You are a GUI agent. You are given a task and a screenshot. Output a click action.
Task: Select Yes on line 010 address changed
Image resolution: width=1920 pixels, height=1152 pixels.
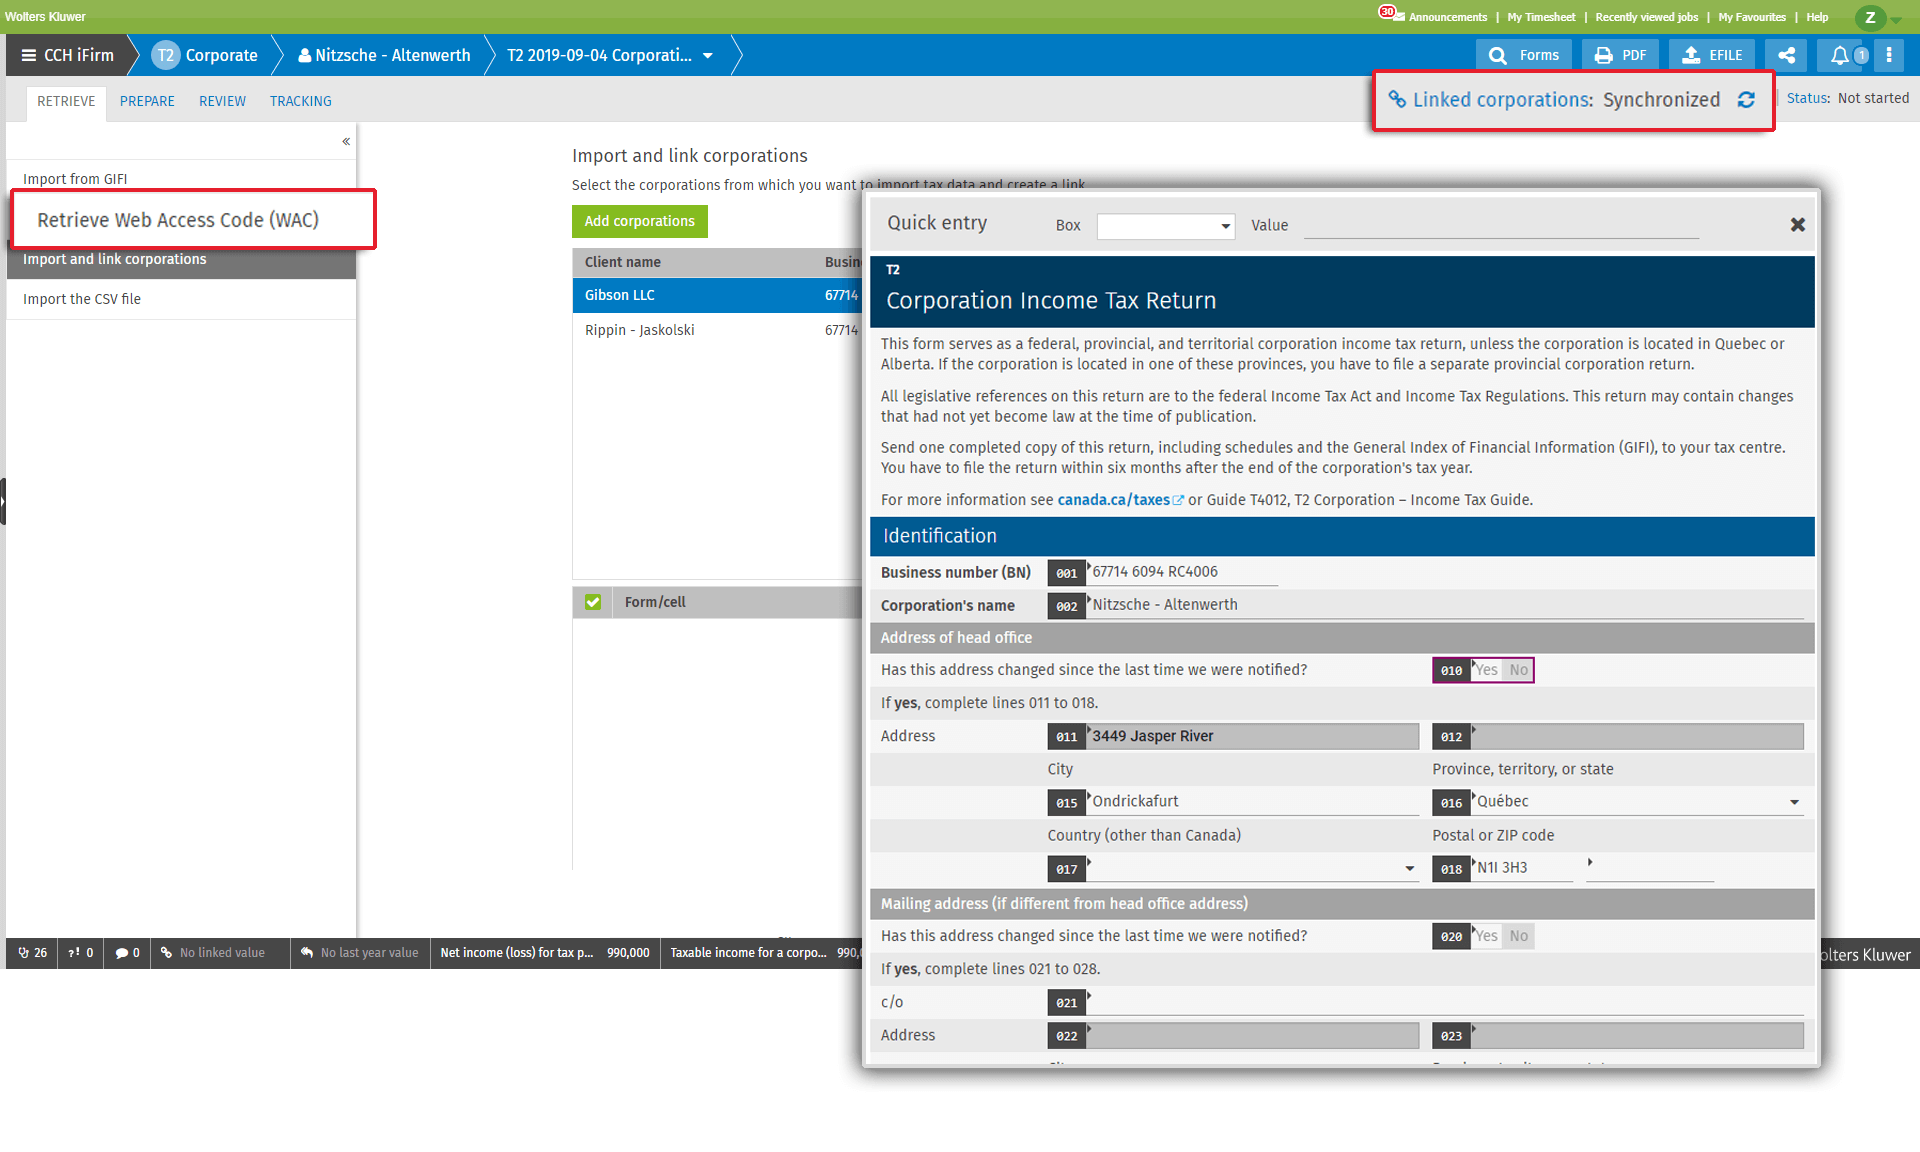pos(1487,670)
